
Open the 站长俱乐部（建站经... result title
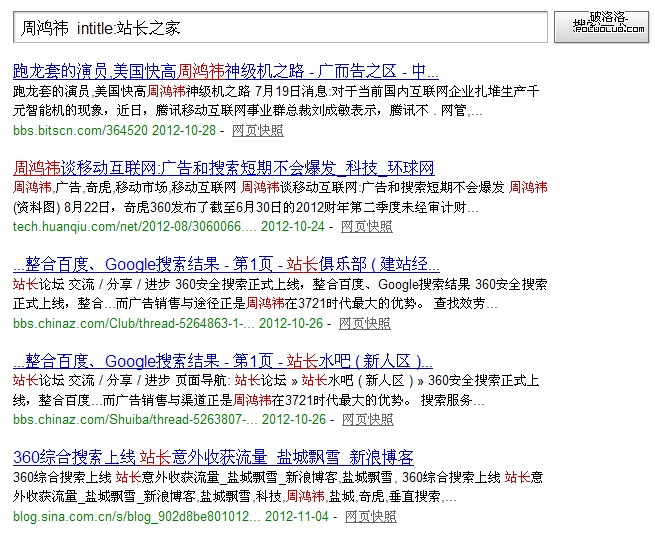(226, 265)
